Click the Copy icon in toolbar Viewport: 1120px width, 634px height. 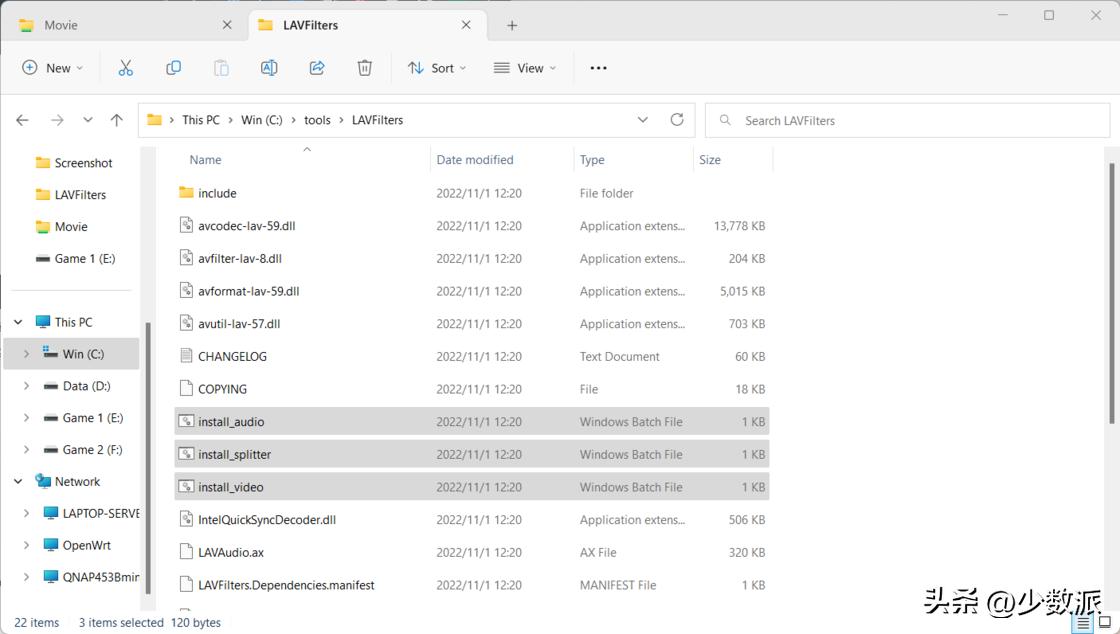173,68
